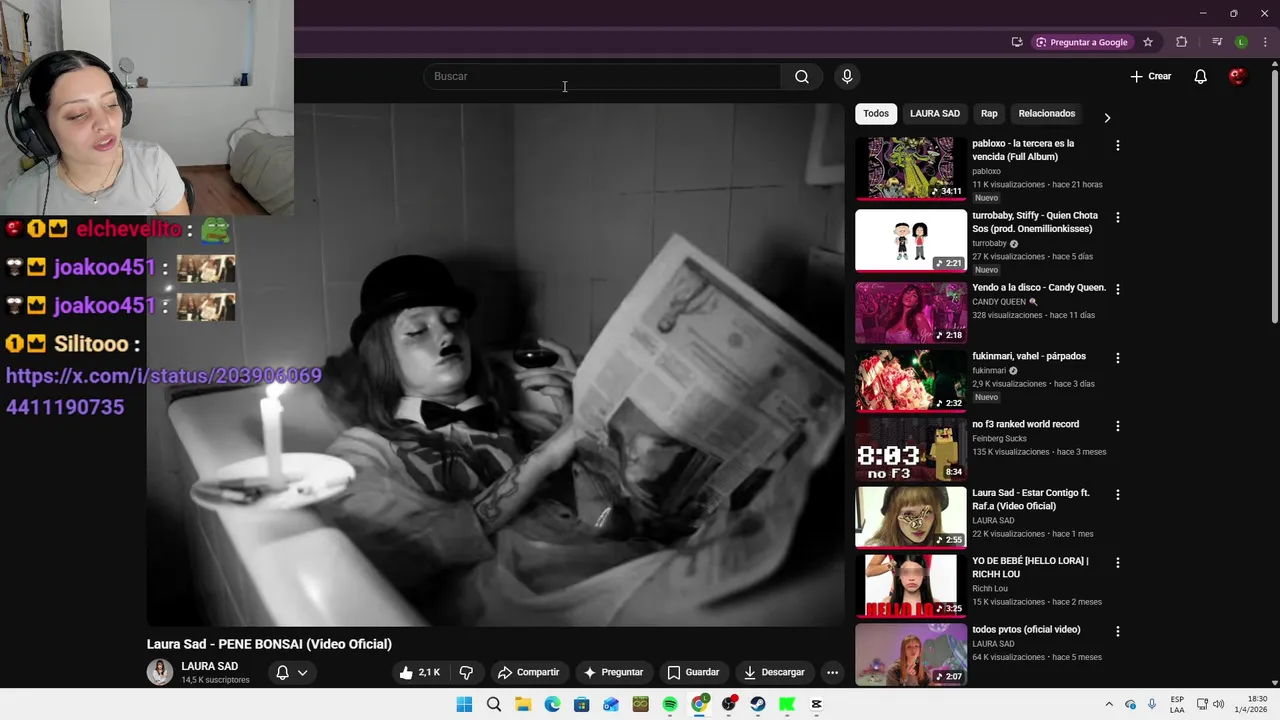Open todos pvtos video thumbnail
1280x720 pixels.
click(911, 655)
